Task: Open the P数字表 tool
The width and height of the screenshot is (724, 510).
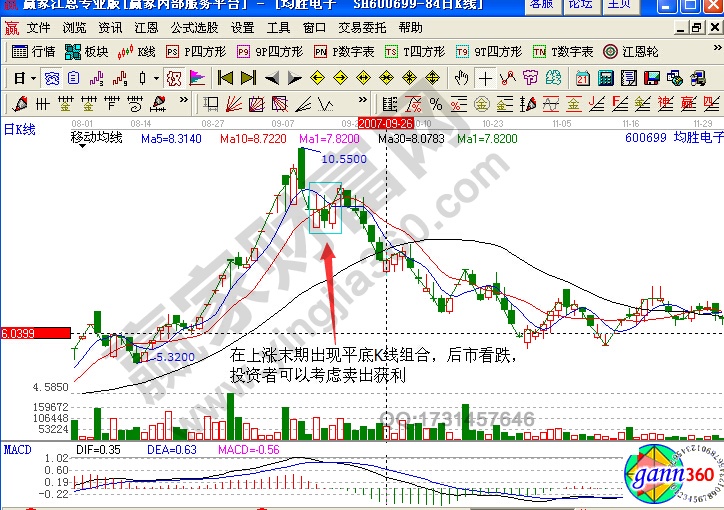Action: point(344,52)
